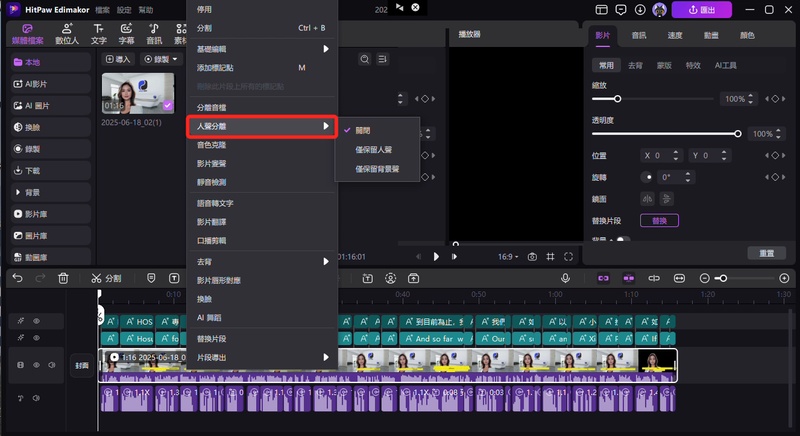Switch to the 音訊 properties tab
800x436 pixels.
pos(638,35)
